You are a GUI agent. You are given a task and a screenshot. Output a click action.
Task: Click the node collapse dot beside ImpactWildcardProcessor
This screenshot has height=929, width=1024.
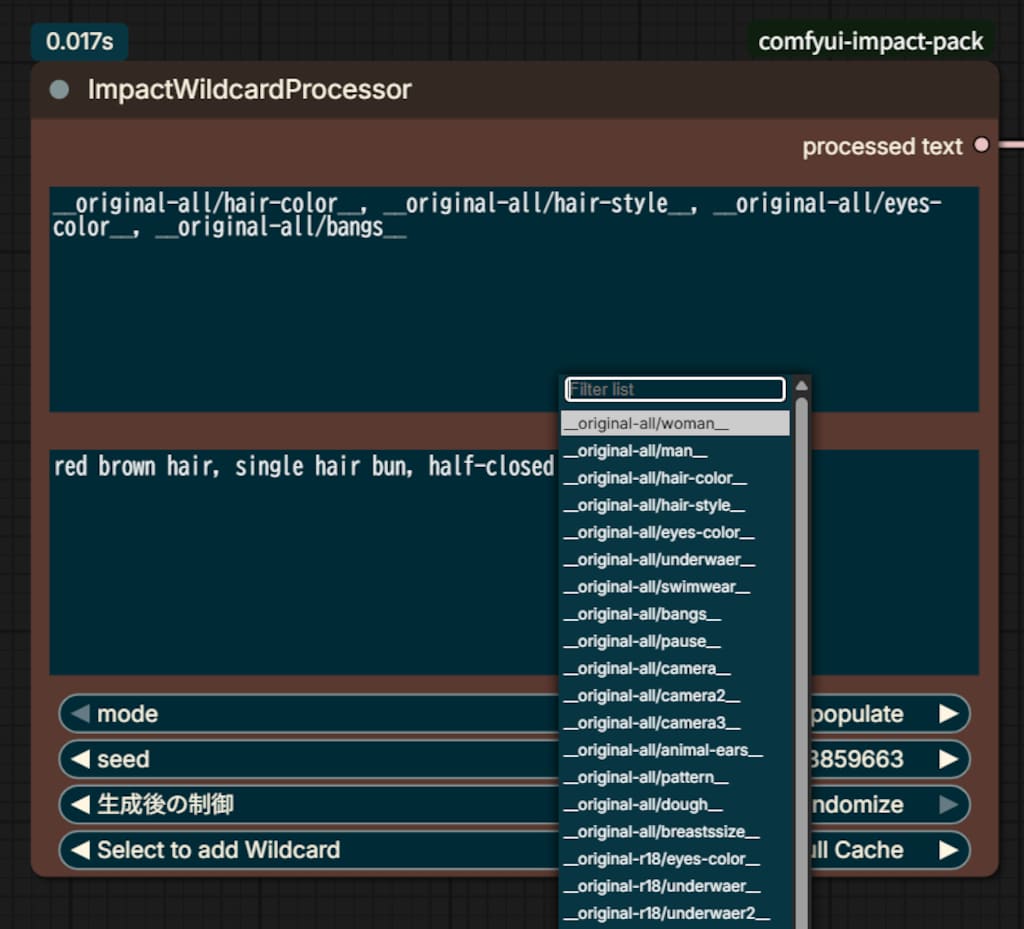(59, 89)
